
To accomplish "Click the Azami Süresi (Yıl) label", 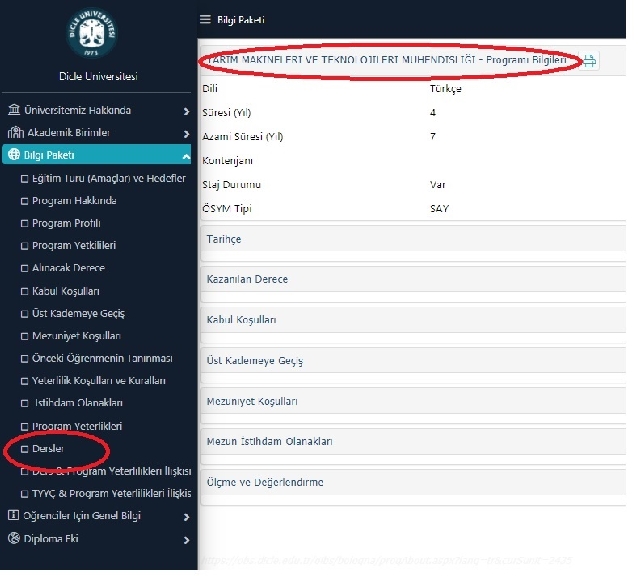I will pyautogui.click(x=242, y=136).
